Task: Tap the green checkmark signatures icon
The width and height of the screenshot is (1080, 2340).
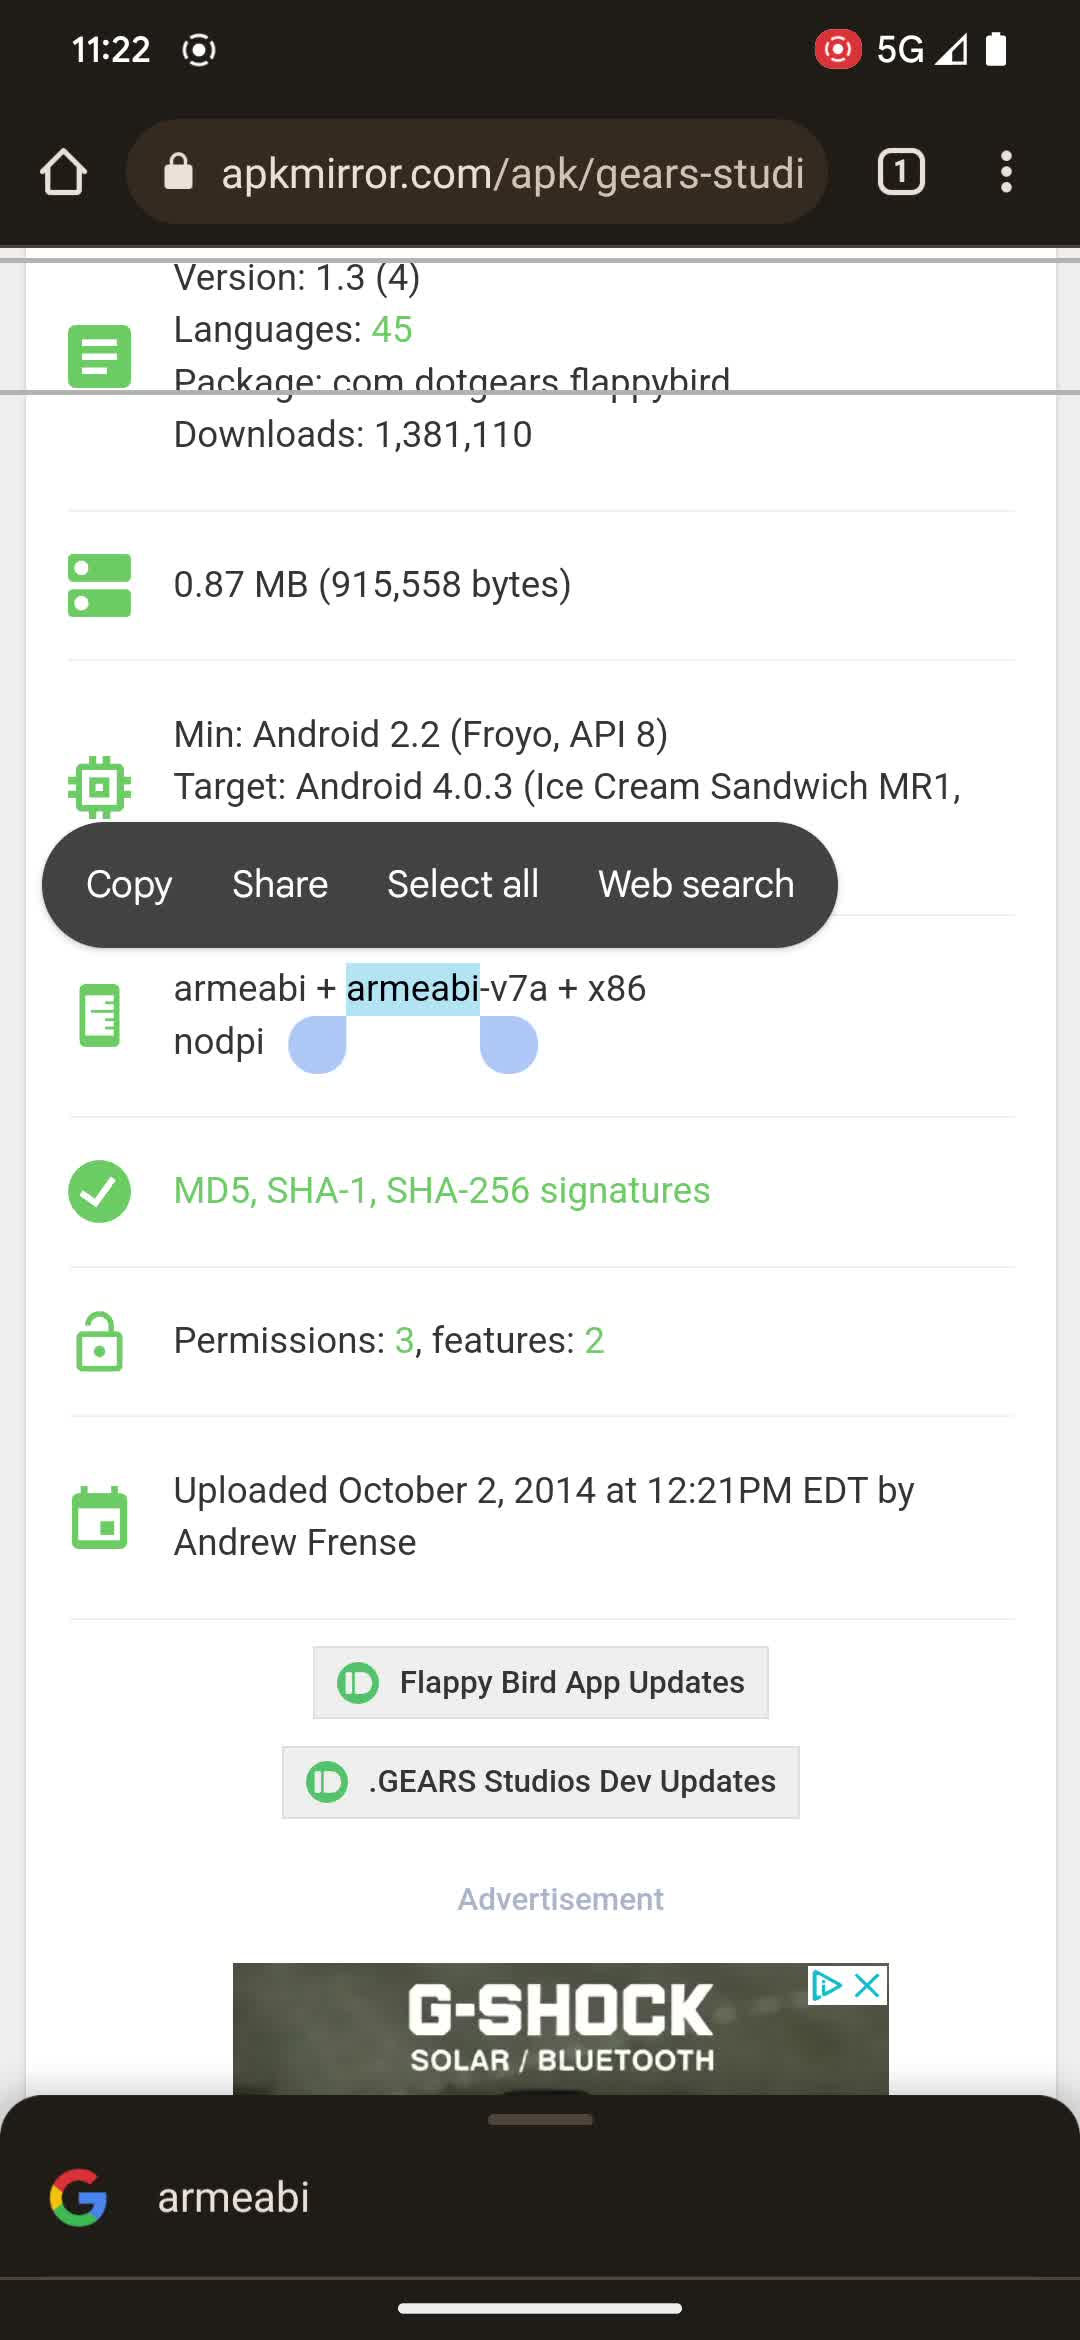Action: [99, 1191]
